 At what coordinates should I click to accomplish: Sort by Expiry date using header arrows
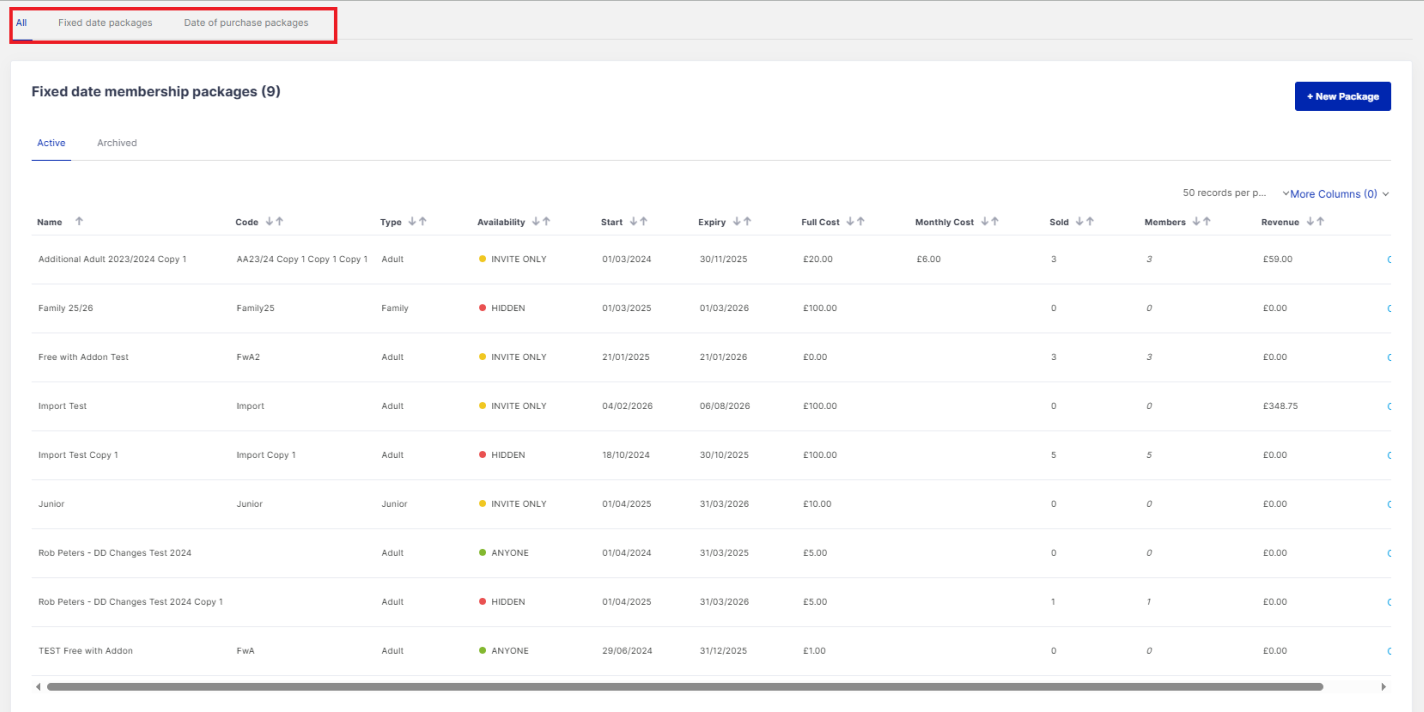coord(741,222)
